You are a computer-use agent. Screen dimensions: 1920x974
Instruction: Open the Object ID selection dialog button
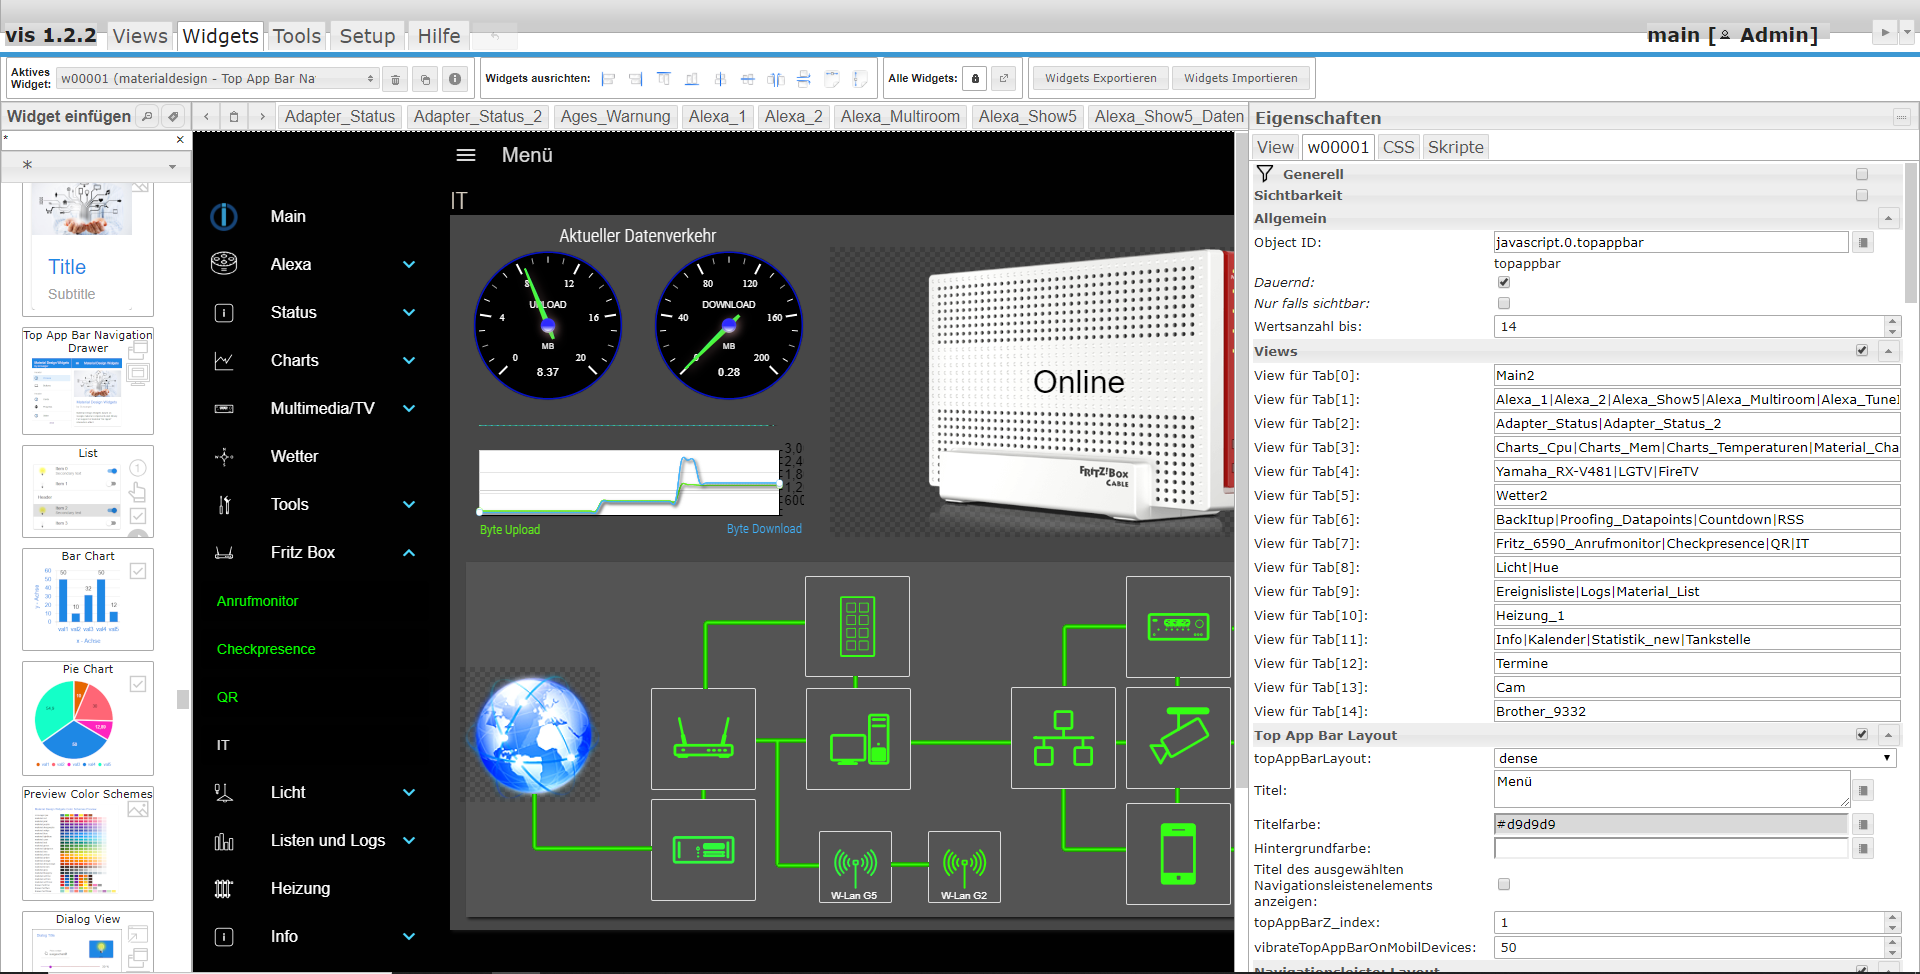point(1863,242)
